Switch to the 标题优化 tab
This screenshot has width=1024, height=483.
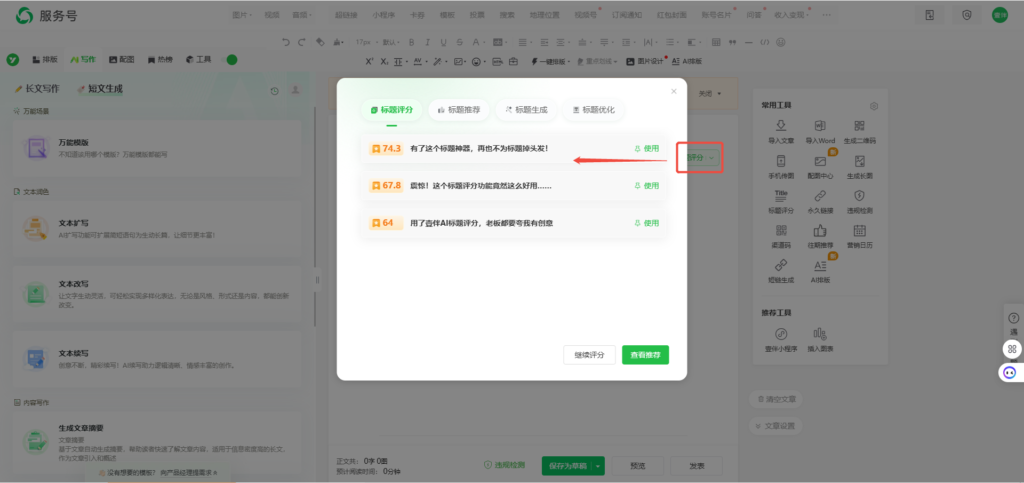pyautogui.click(x=593, y=109)
